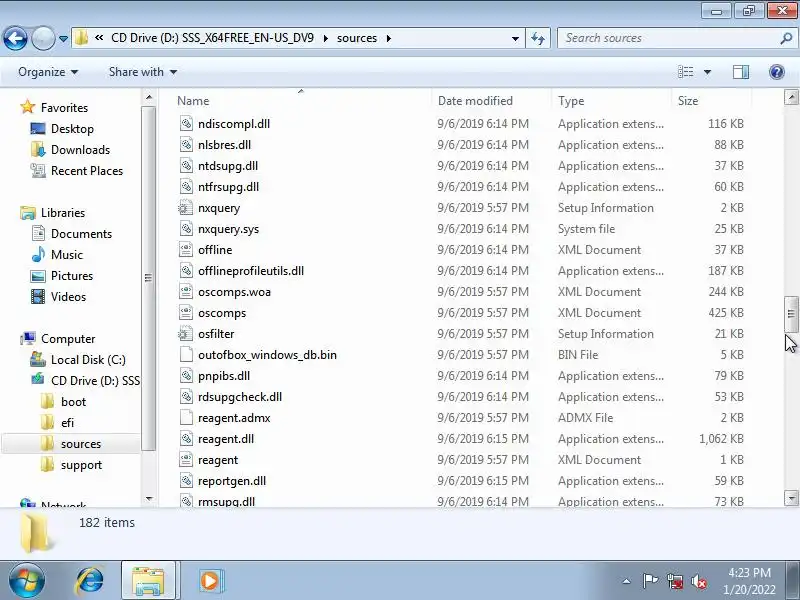Select the reagent XML document icon
The width and height of the screenshot is (800, 600).
click(186, 460)
